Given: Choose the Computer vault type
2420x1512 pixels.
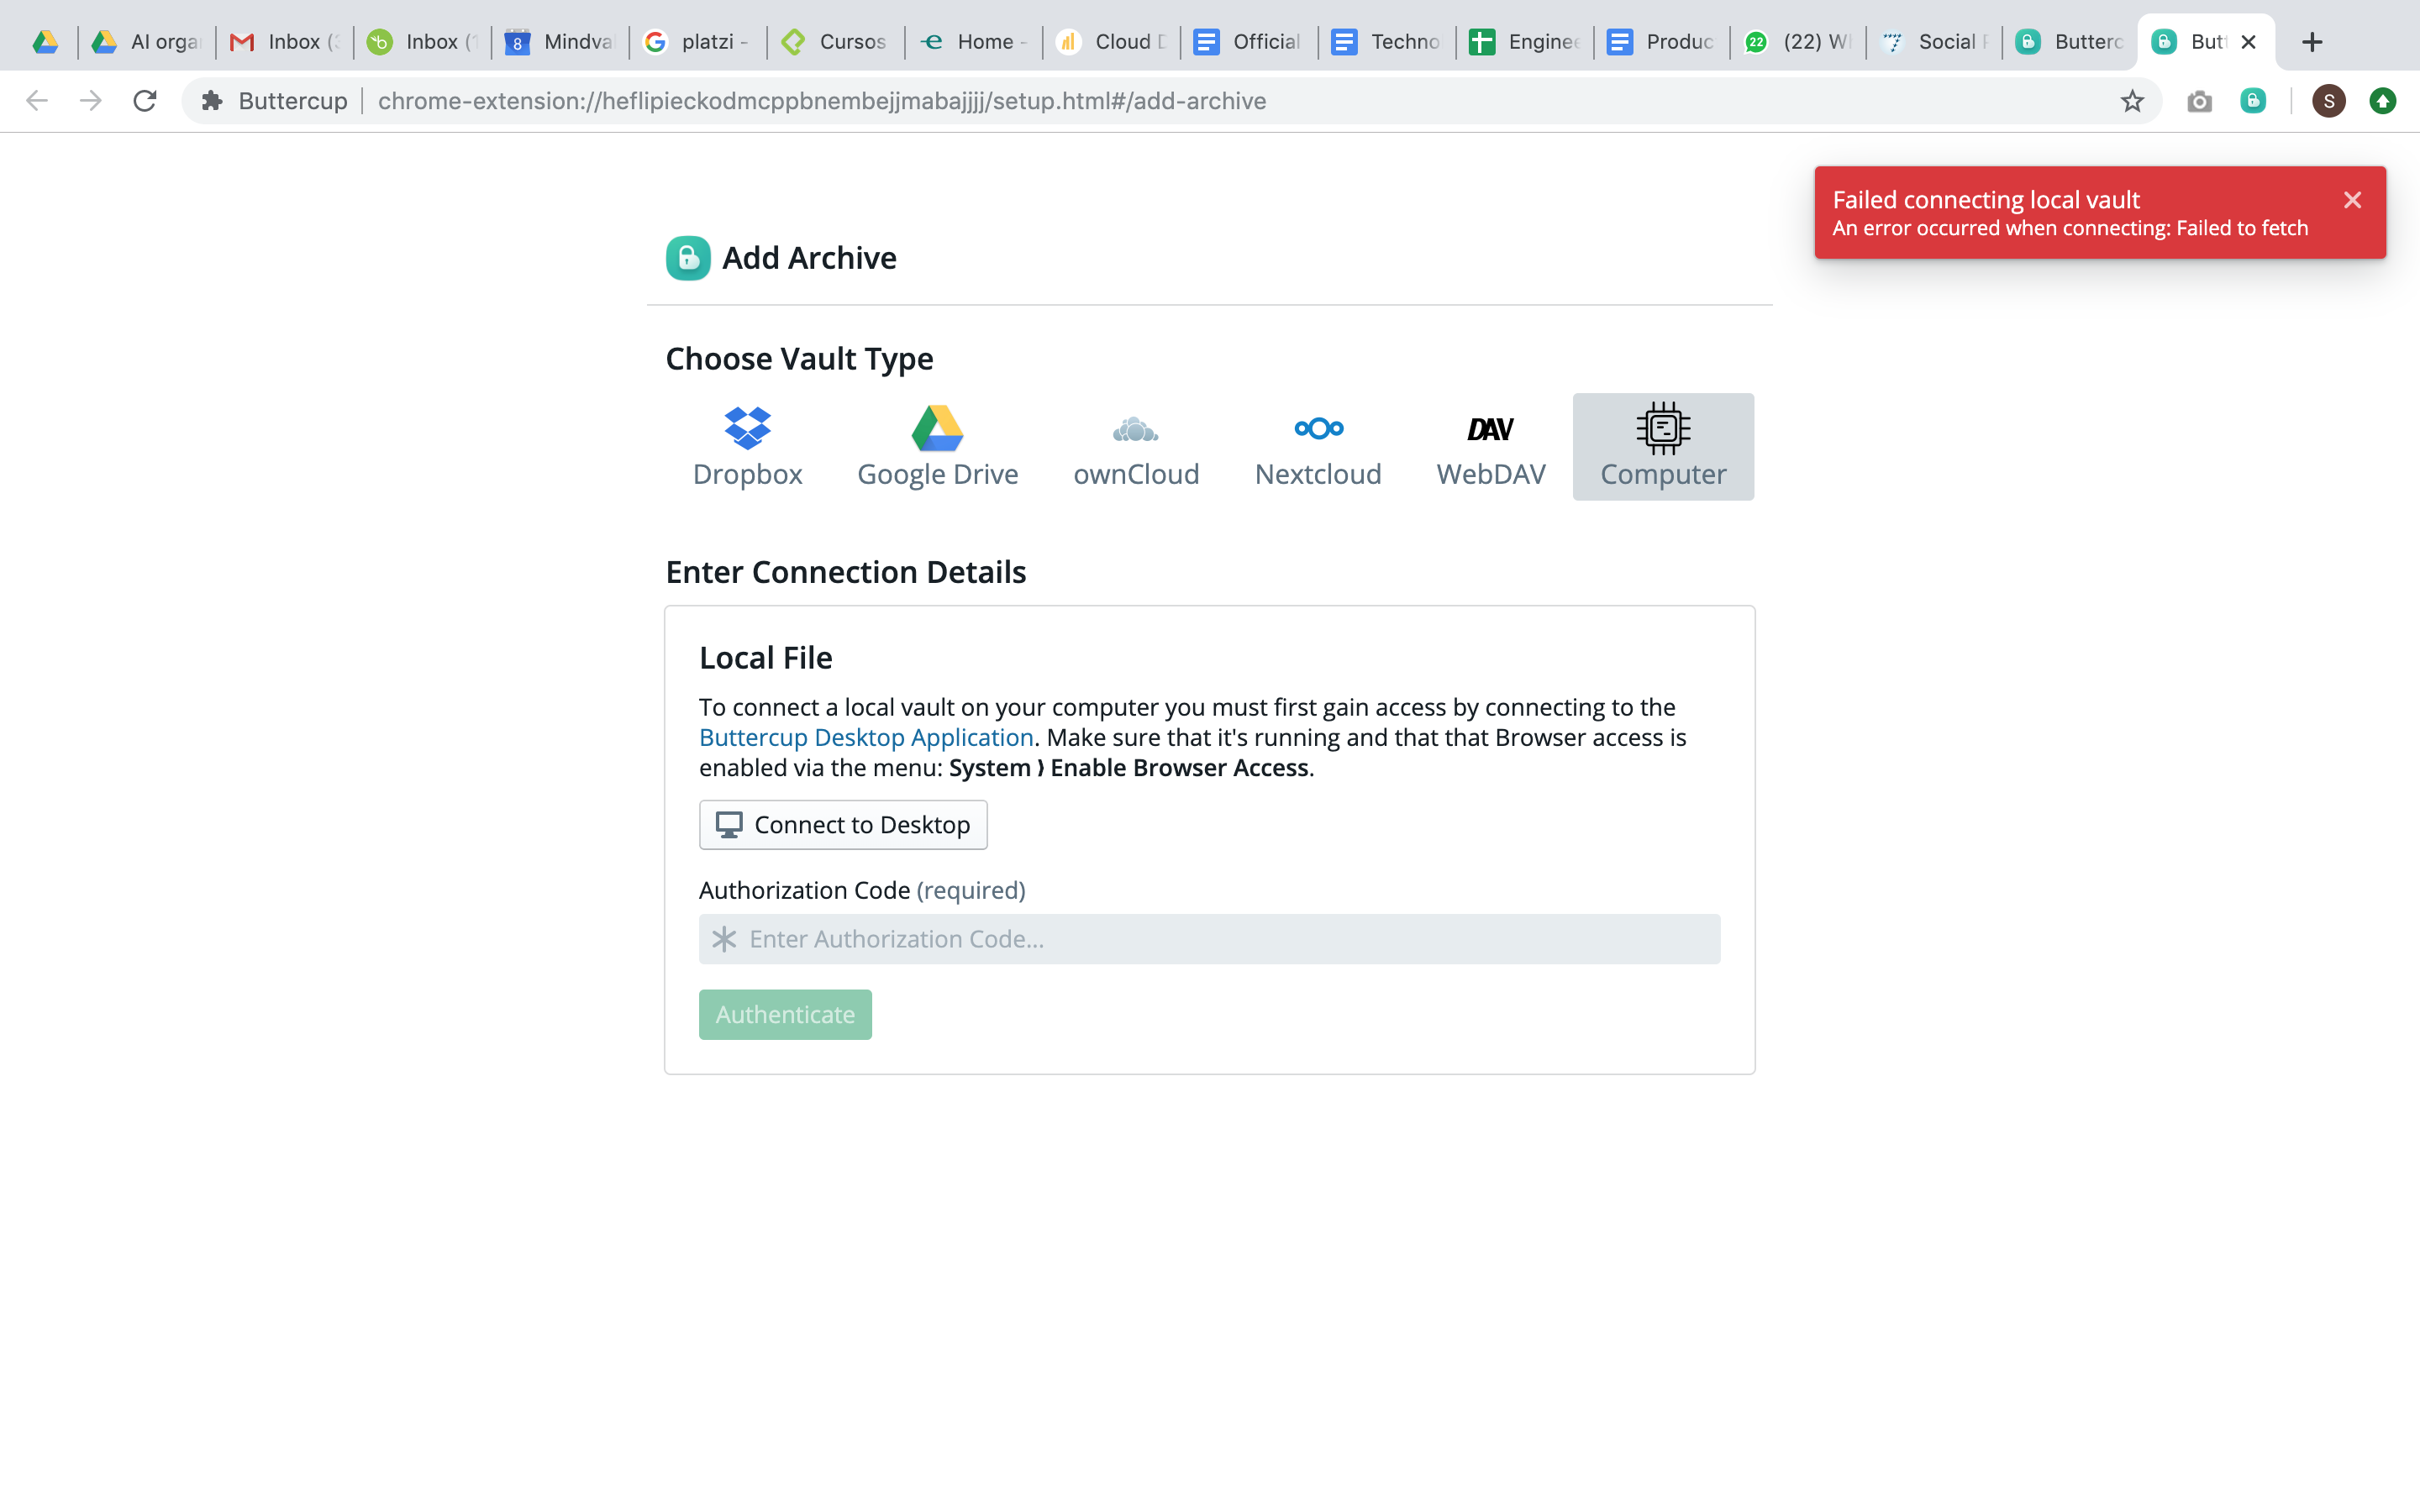Looking at the screenshot, I should point(1663,447).
